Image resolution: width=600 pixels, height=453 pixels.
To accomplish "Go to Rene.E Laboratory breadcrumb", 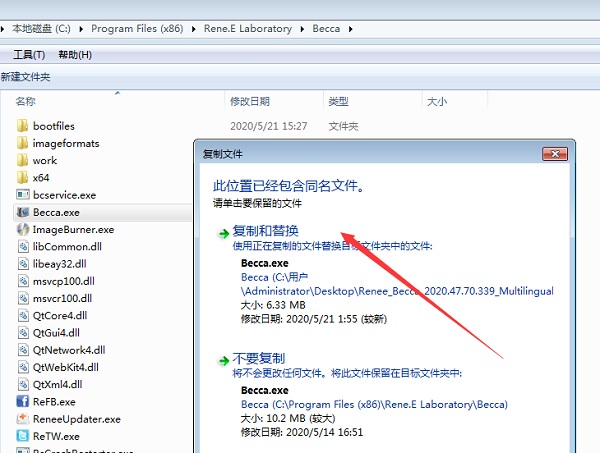I will click(x=248, y=29).
